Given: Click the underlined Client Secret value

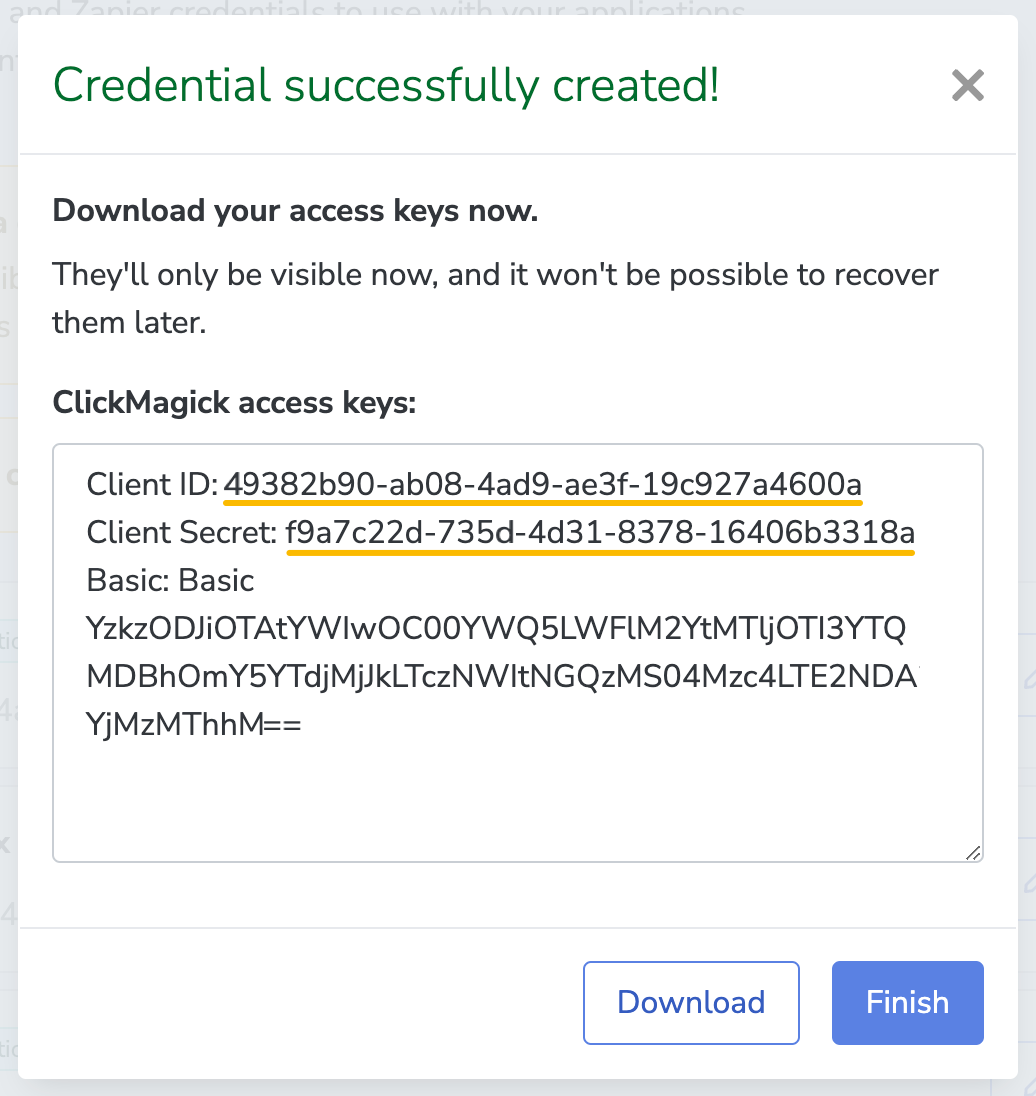Looking at the screenshot, I should [x=599, y=533].
